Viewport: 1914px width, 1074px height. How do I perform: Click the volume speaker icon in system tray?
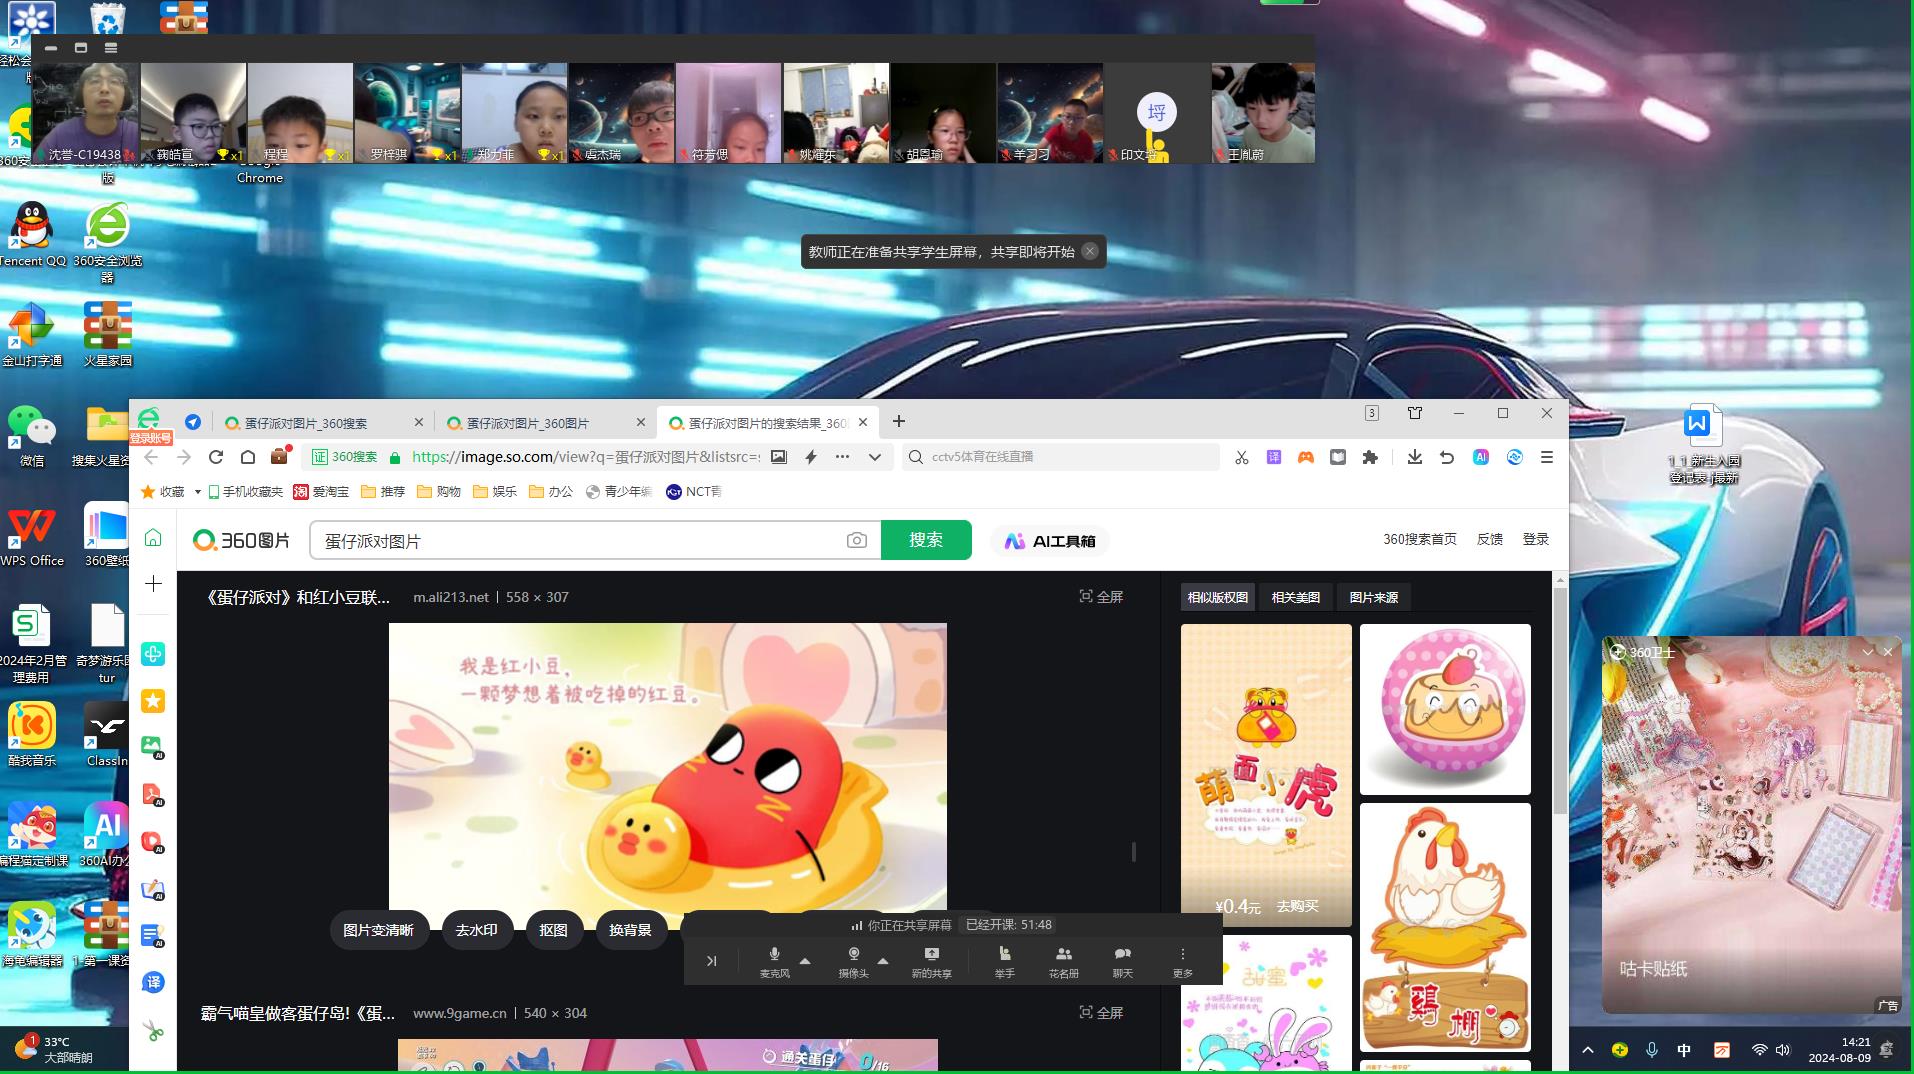1783,1050
